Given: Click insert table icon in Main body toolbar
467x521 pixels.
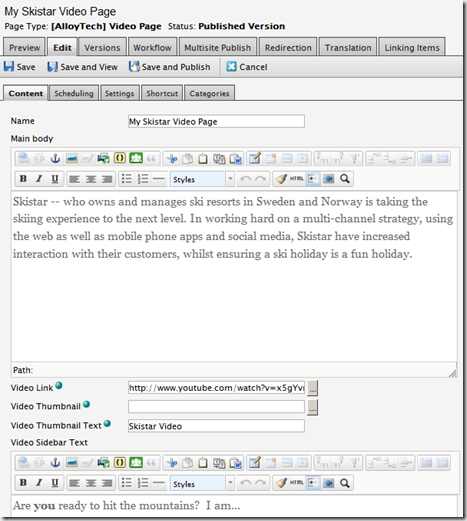Looking at the screenshot, I should 255,158.
